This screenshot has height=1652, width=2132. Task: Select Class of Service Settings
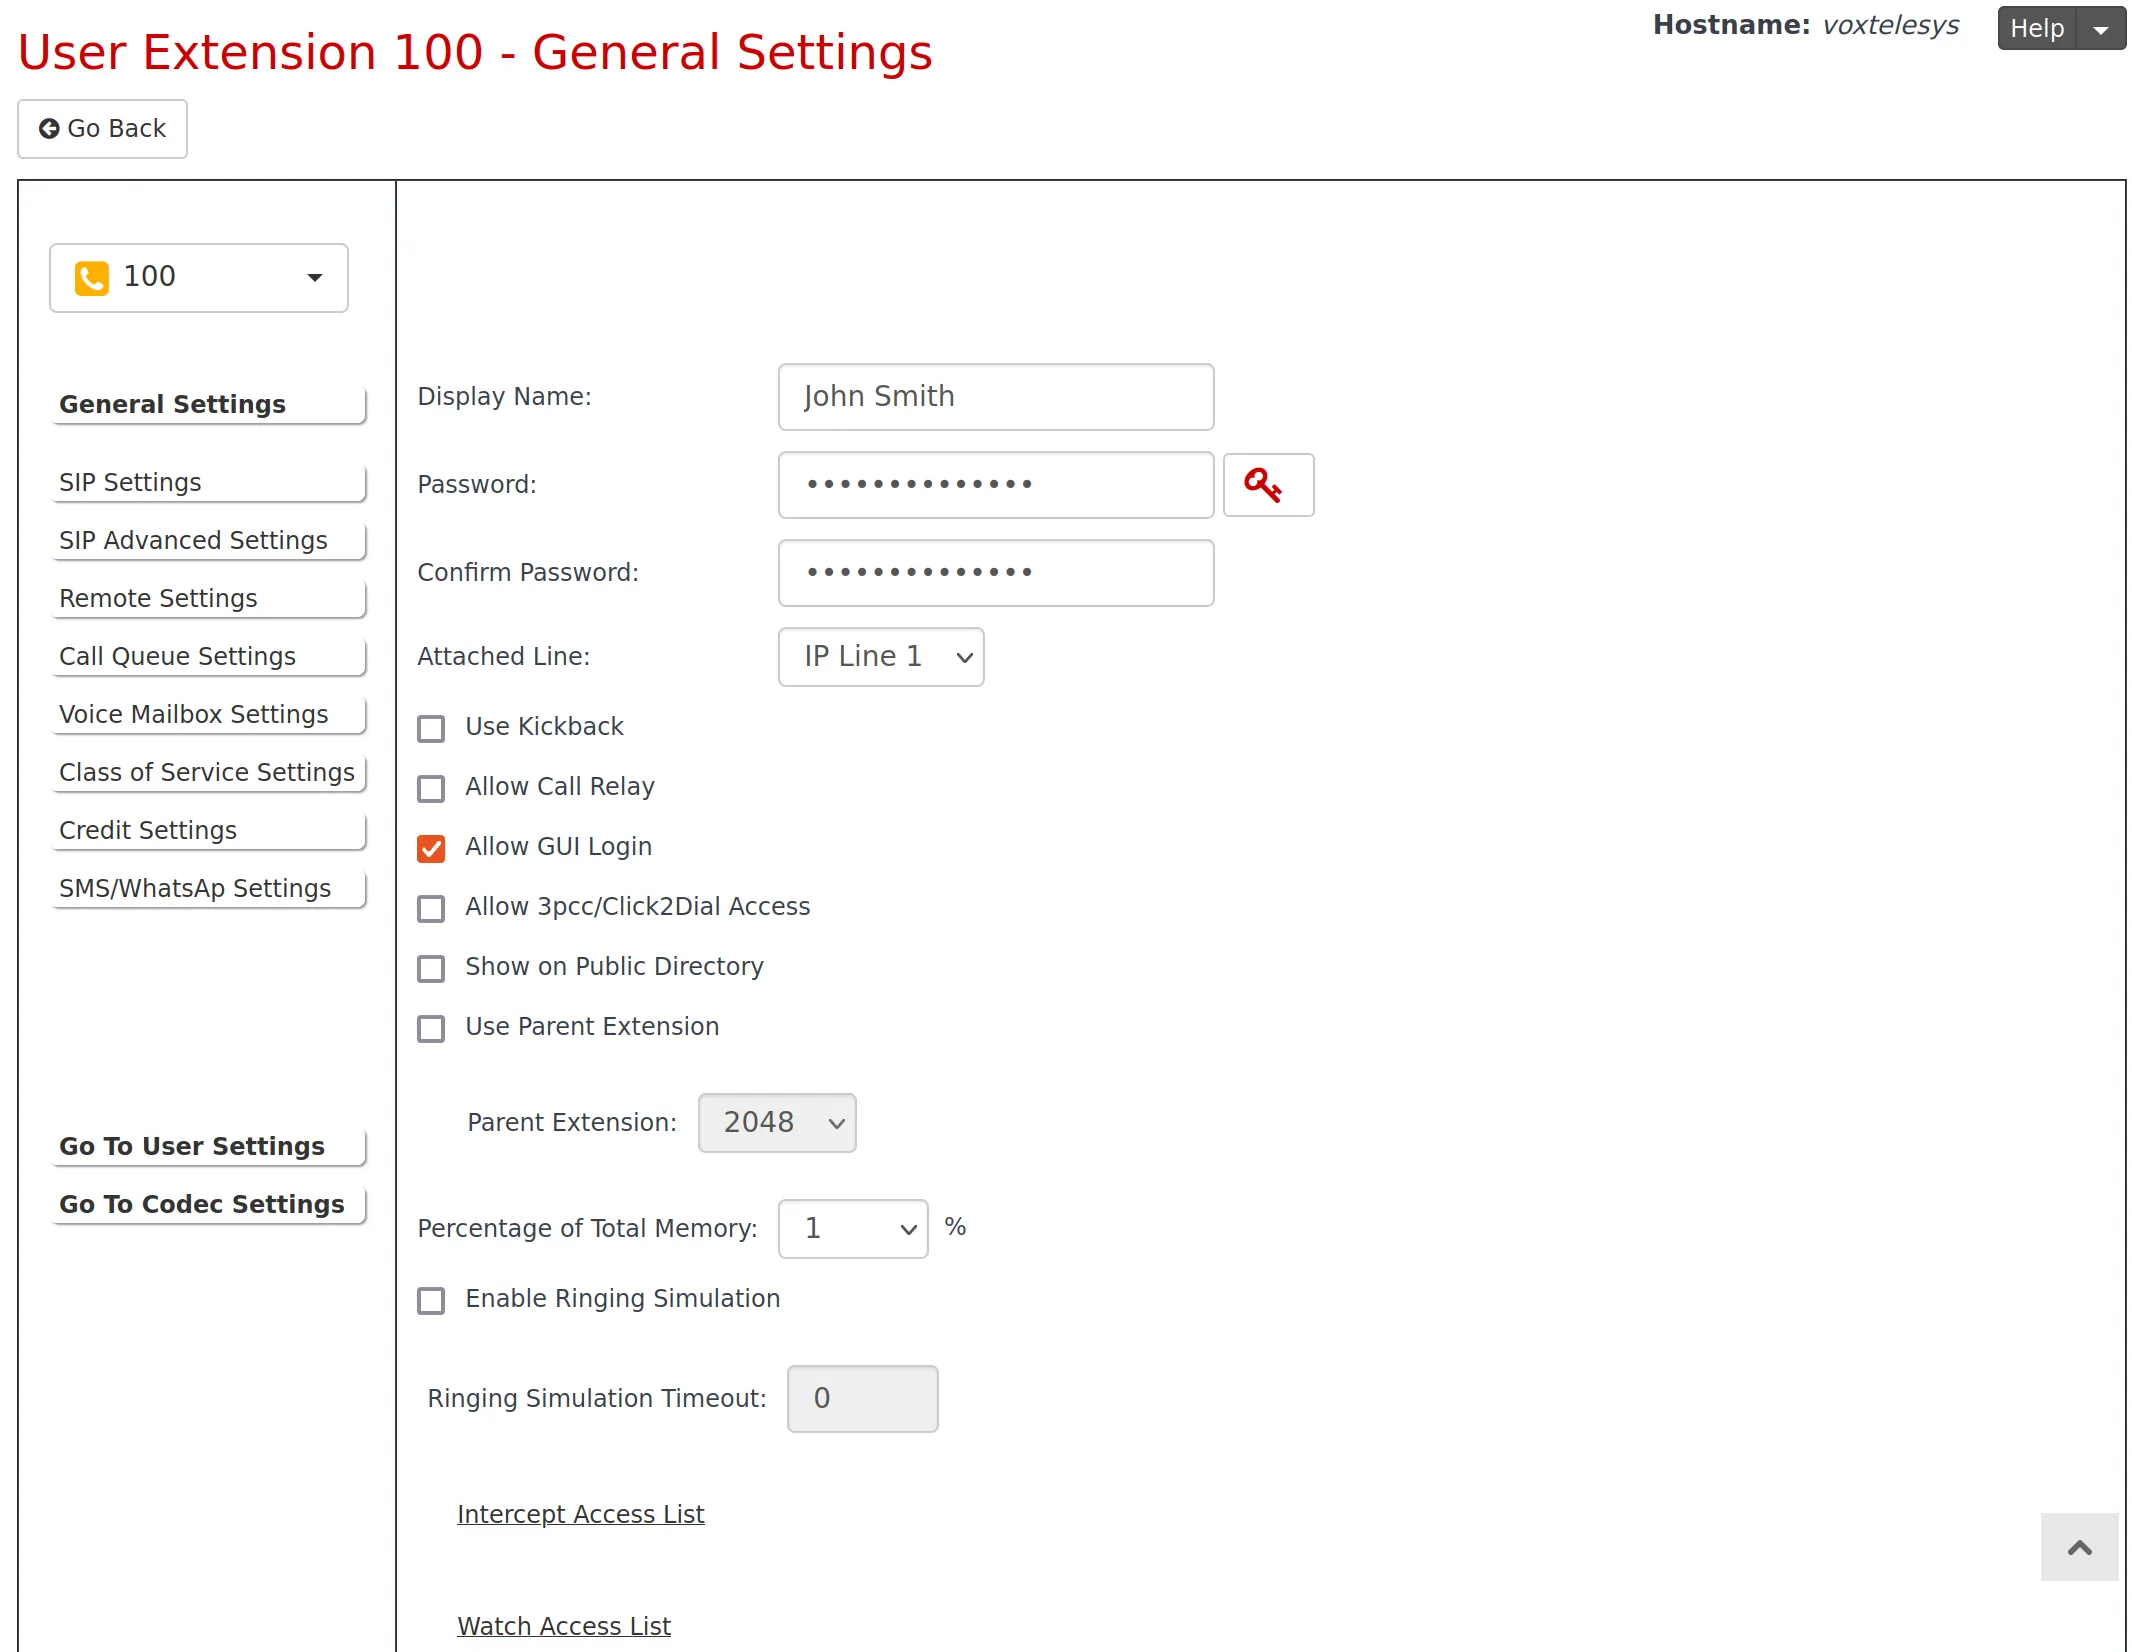click(206, 772)
